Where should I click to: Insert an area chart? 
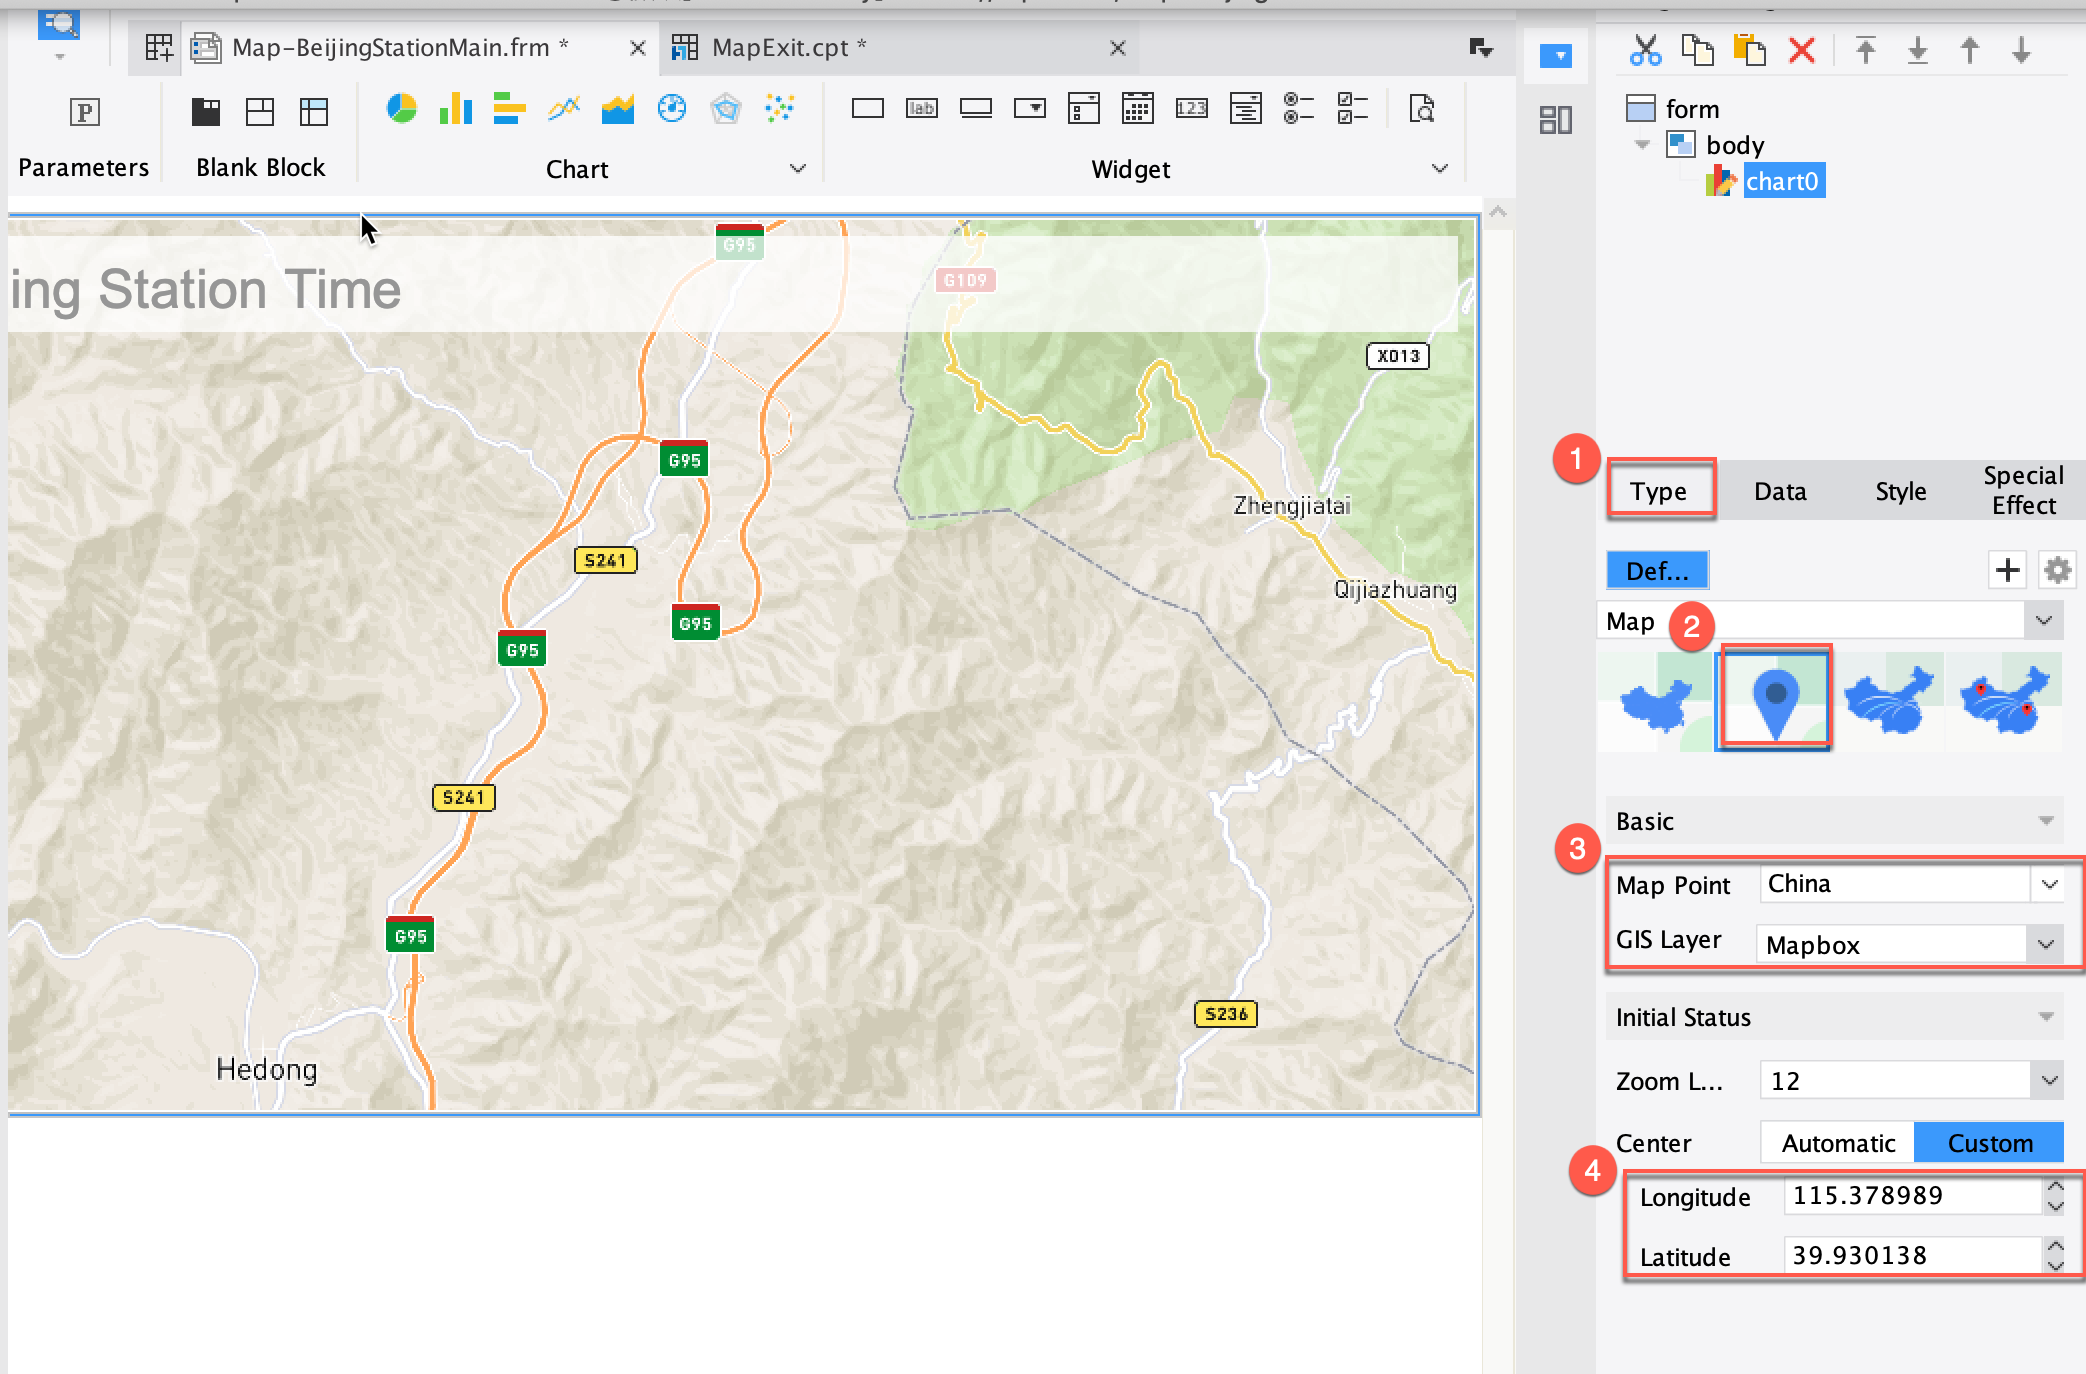tap(618, 108)
